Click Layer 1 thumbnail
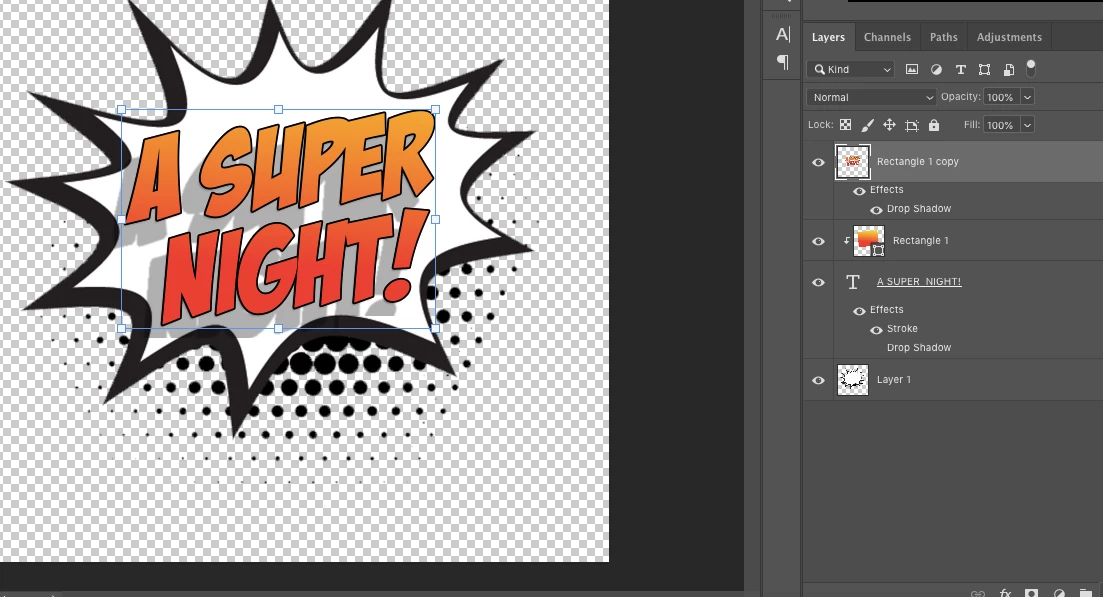The image size is (1103, 597). point(853,380)
